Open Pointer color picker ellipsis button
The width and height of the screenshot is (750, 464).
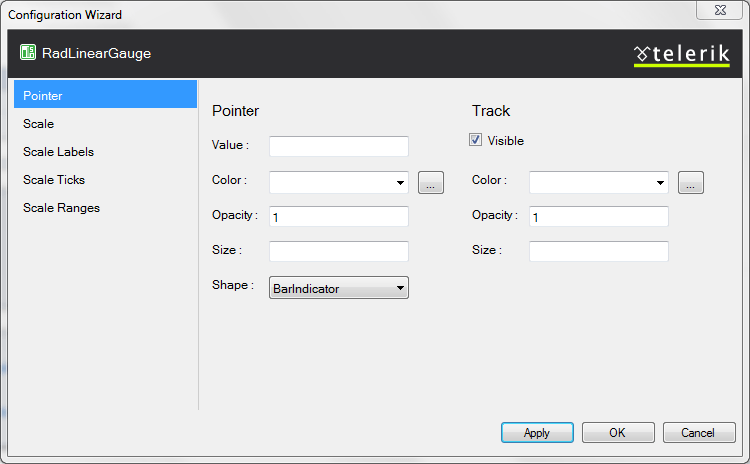point(430,182)
